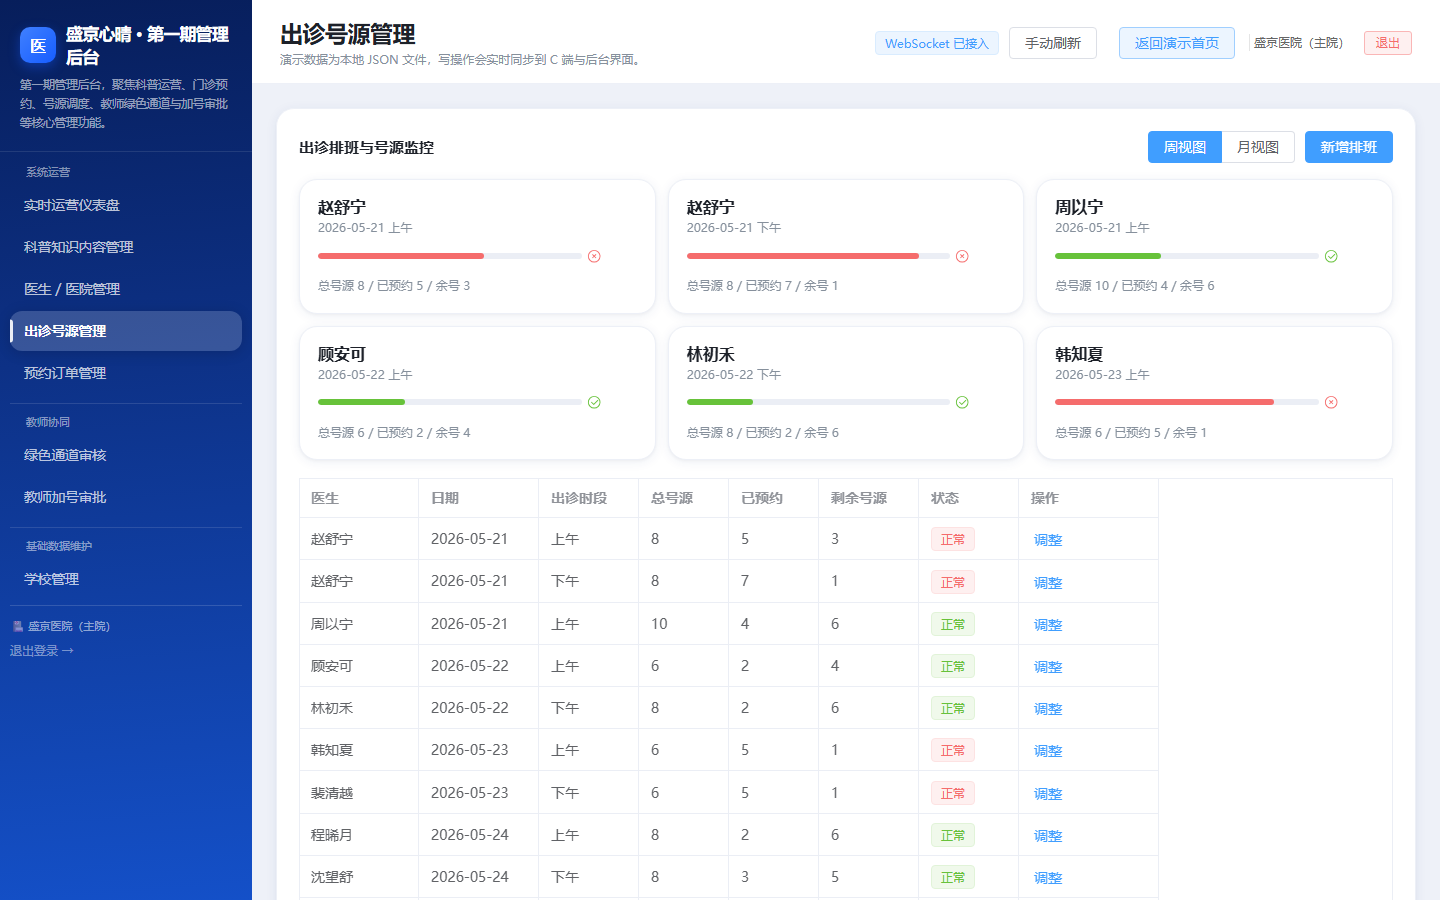Click progress bar on 周以宁 card
The height and width of the screenshot is (900, 1440).
(1187, 256)
